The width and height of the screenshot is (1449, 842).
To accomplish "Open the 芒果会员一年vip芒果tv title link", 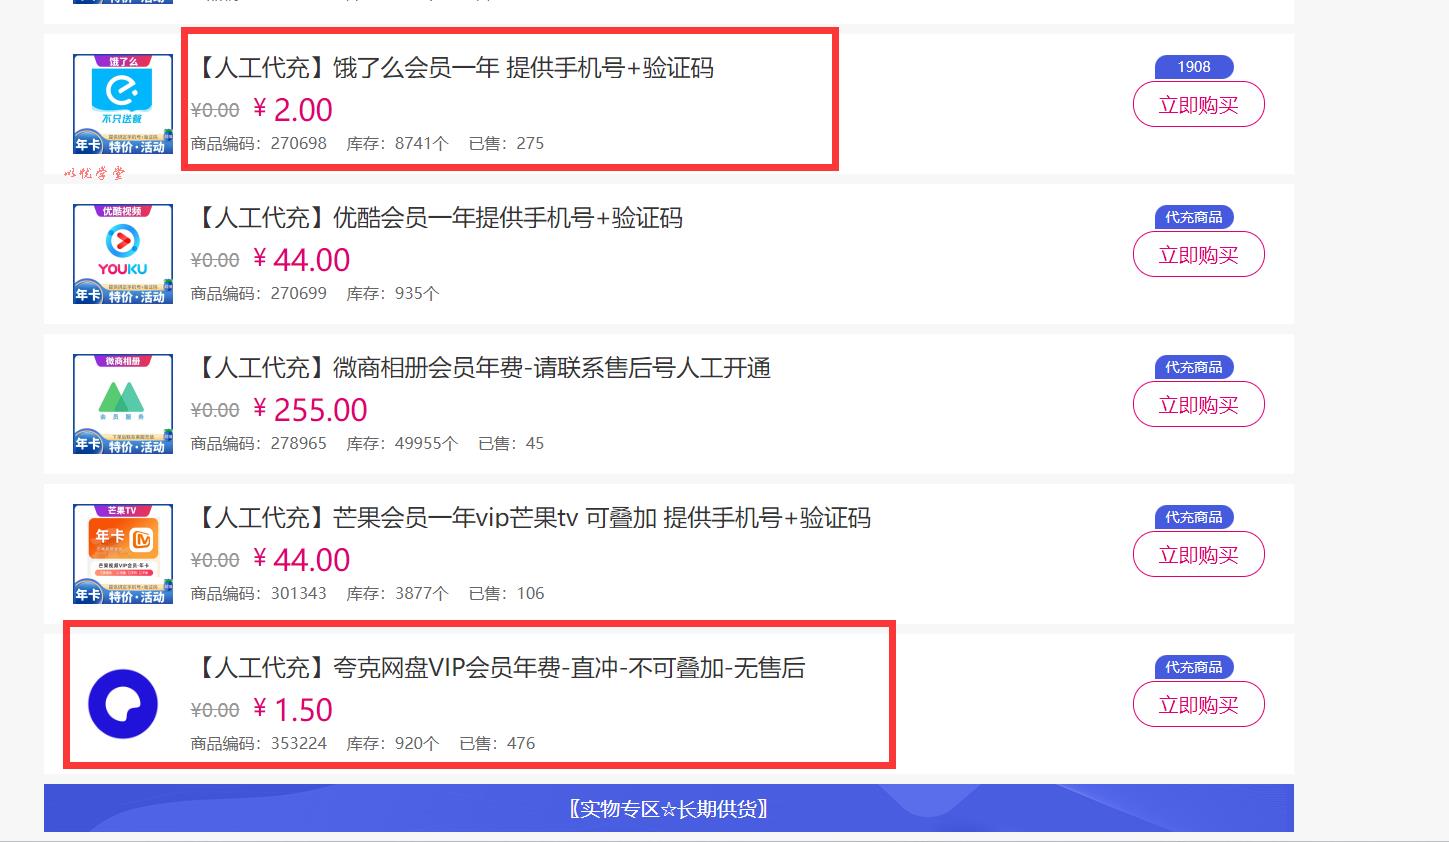I will pyautogui.click(x=531, y=518).
